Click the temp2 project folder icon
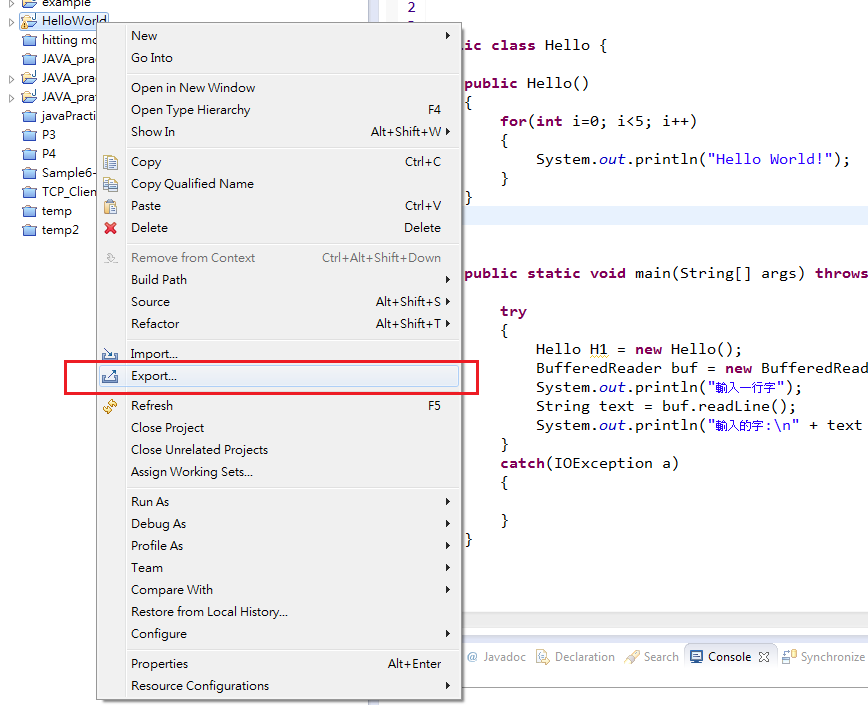This screenshot has height=705, width=868. 29,230
